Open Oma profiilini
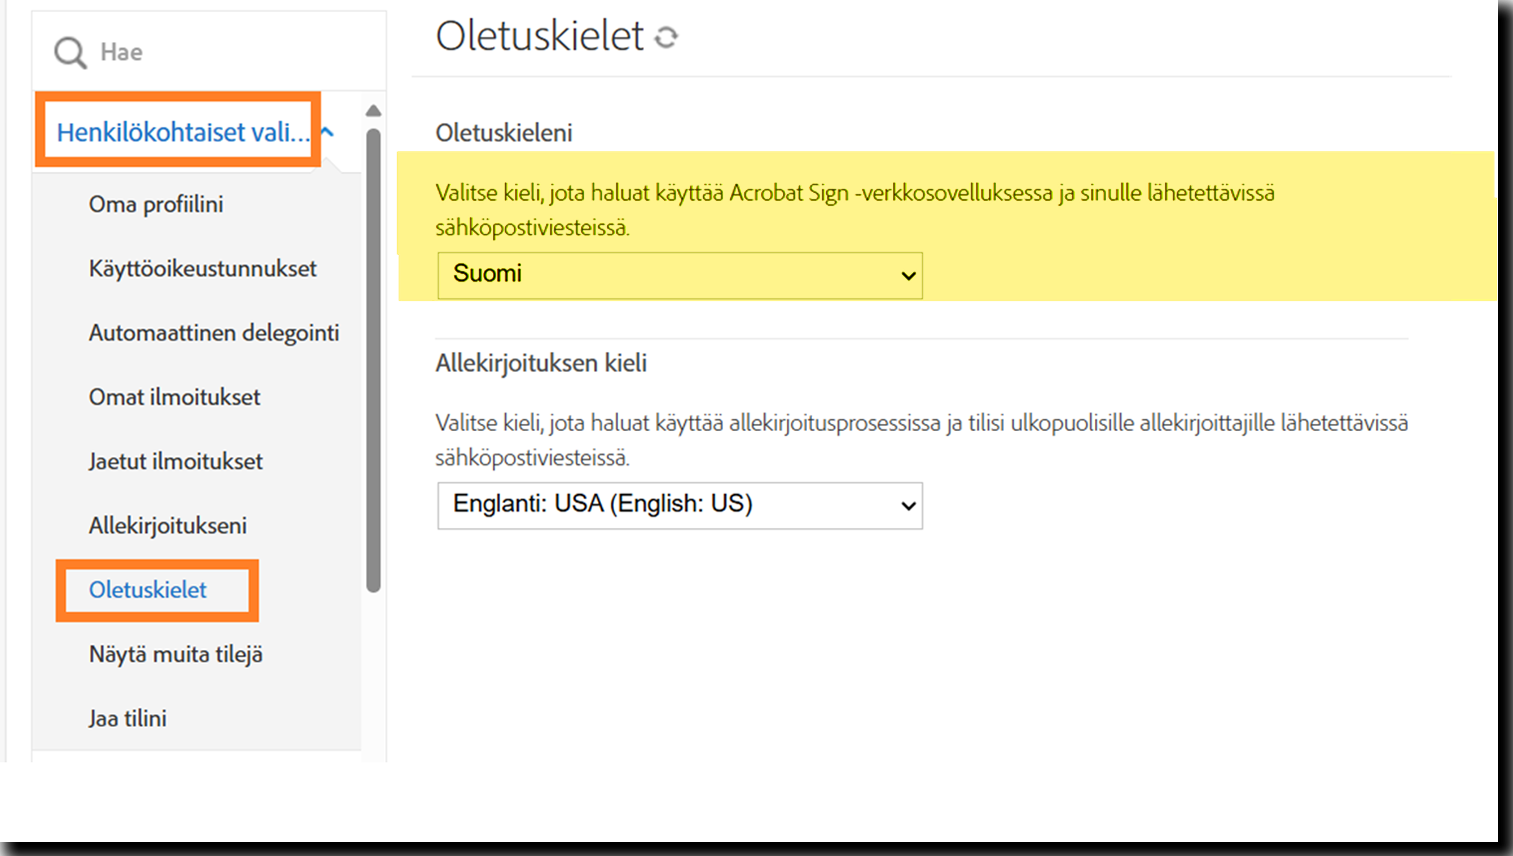This screenshot has width=1513, height=856. pos(156,204)
